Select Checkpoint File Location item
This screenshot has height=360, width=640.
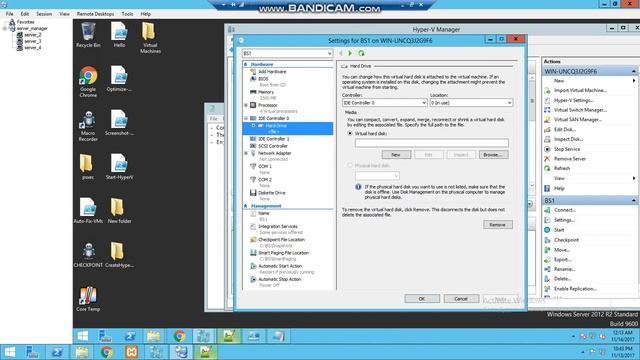tap(281, 240)
